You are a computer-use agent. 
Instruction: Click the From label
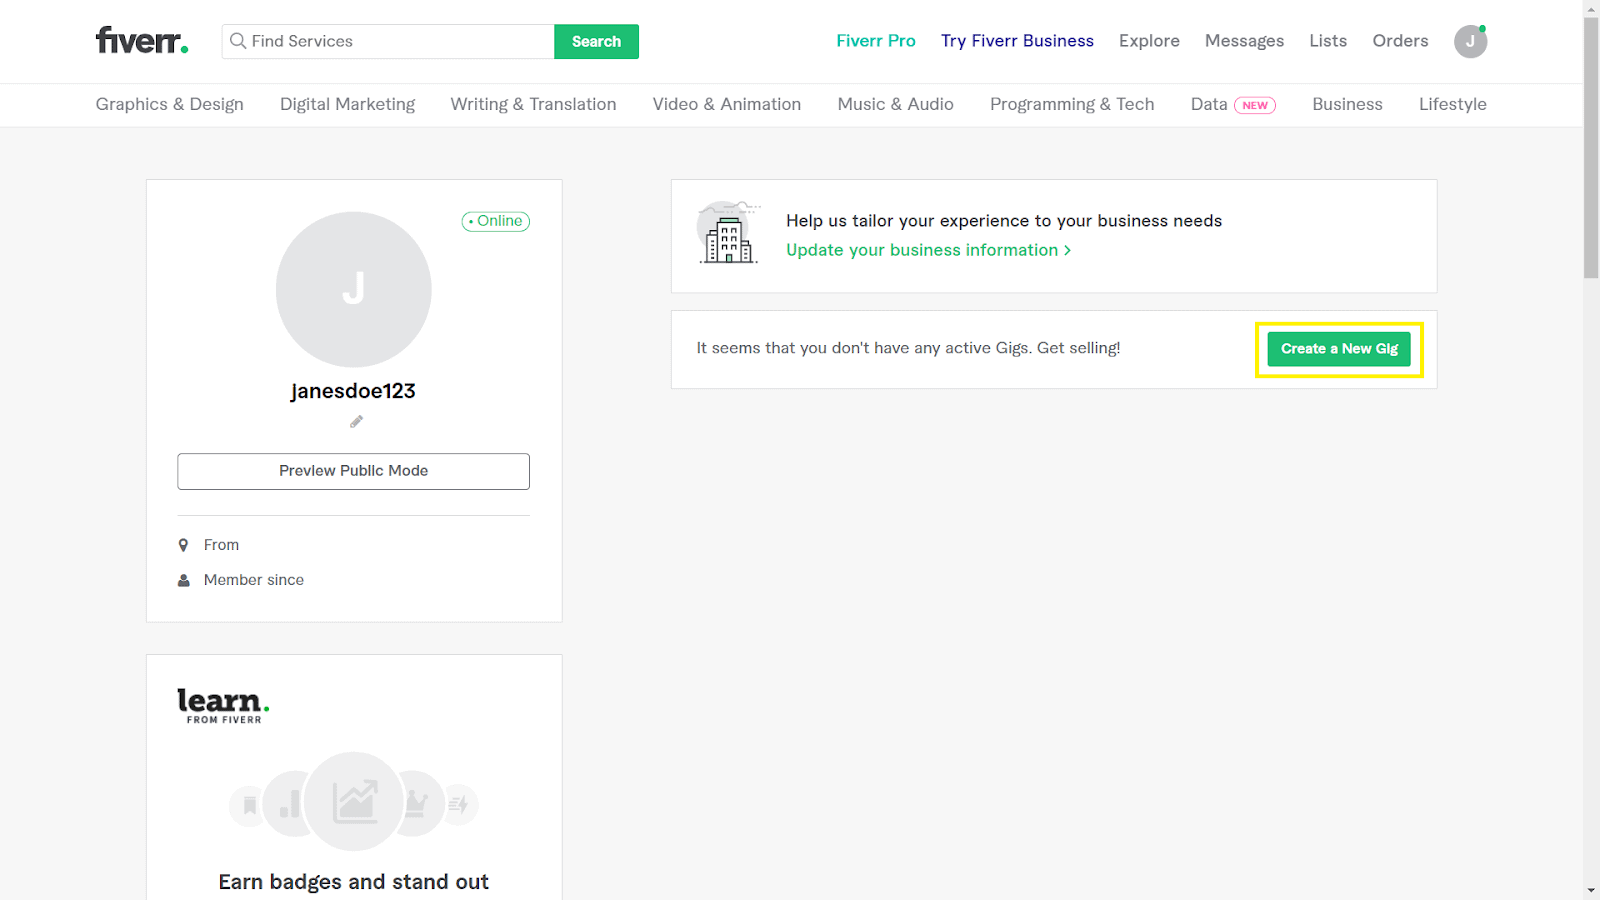tap(221, 545)
